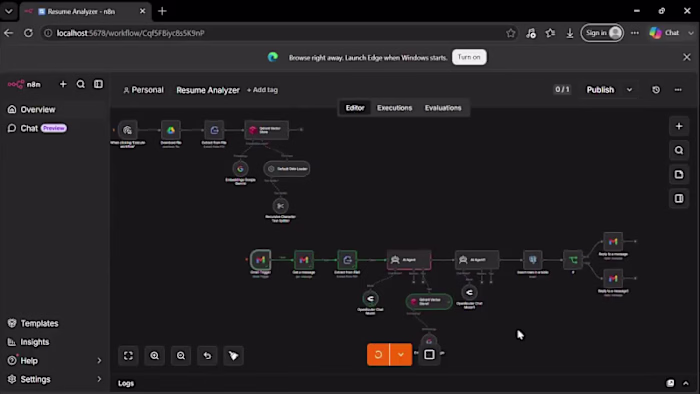Select the Gmail 'Get a message' node
700x394 pixels.
click(x=304, y=260)
